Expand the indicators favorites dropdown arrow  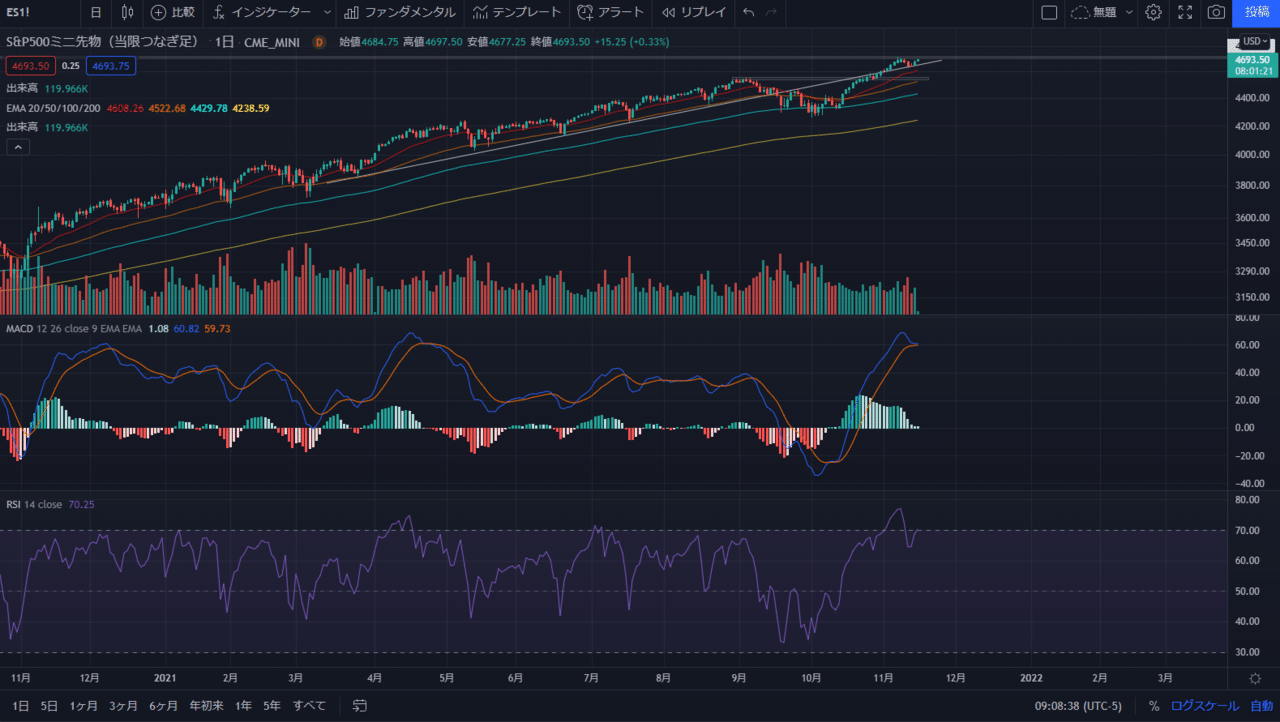tap(328, 12)
